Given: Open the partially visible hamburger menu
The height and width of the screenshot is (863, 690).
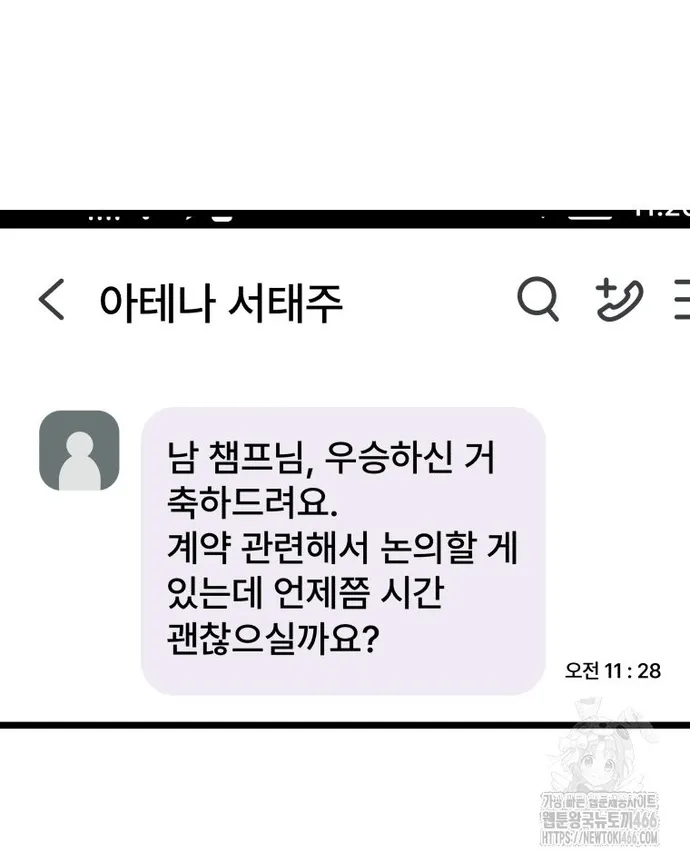Looking at the screenshot, I should click(682, 299).
